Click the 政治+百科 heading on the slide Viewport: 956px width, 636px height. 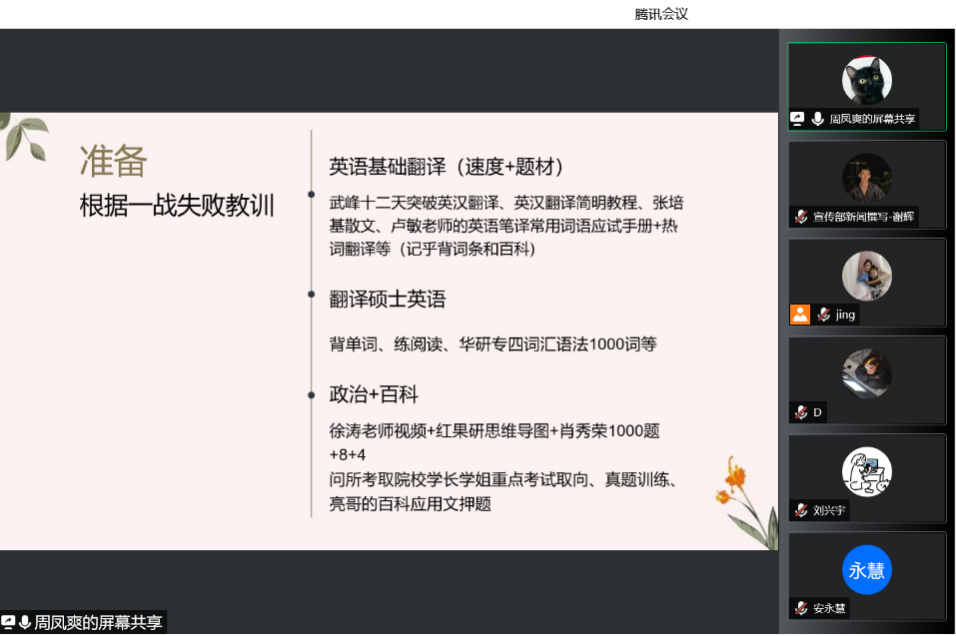click(373, 394)
